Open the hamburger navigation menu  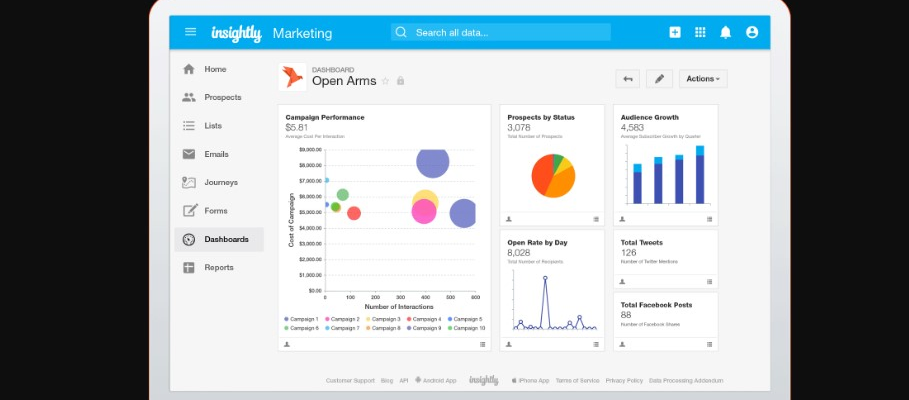190,32
